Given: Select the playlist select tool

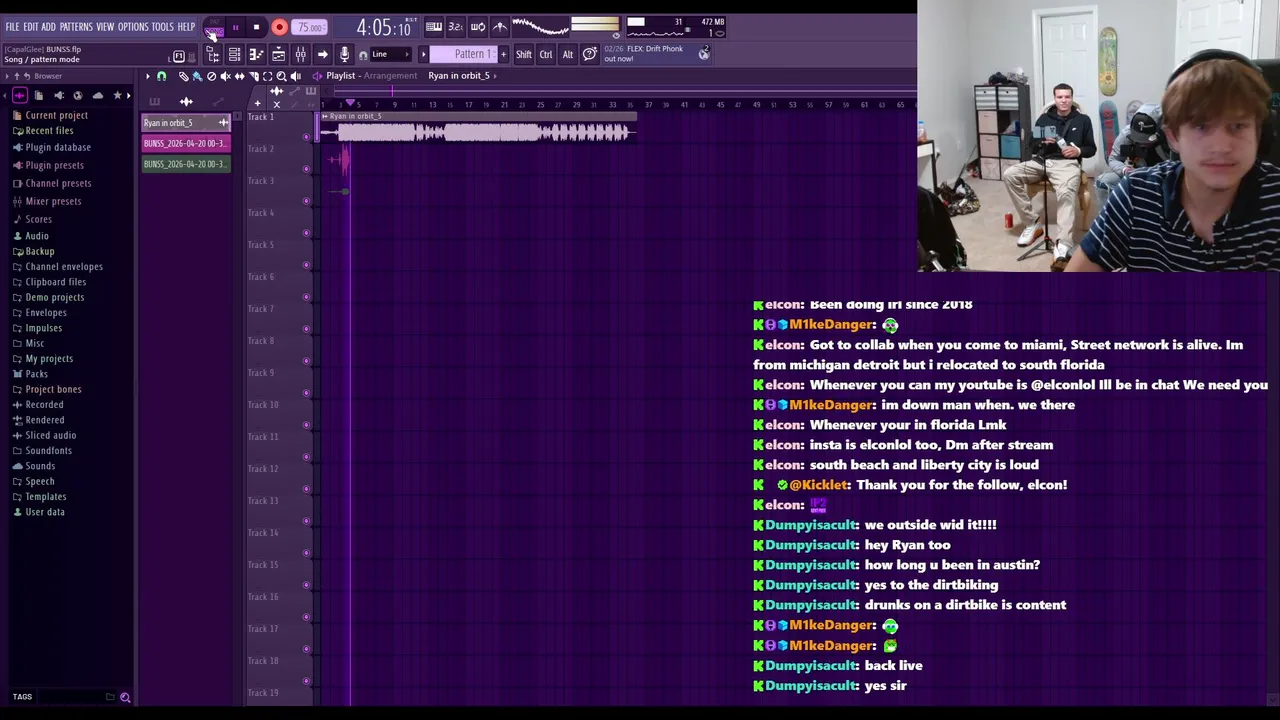Looking at the screenshot, I should (267, 76).
